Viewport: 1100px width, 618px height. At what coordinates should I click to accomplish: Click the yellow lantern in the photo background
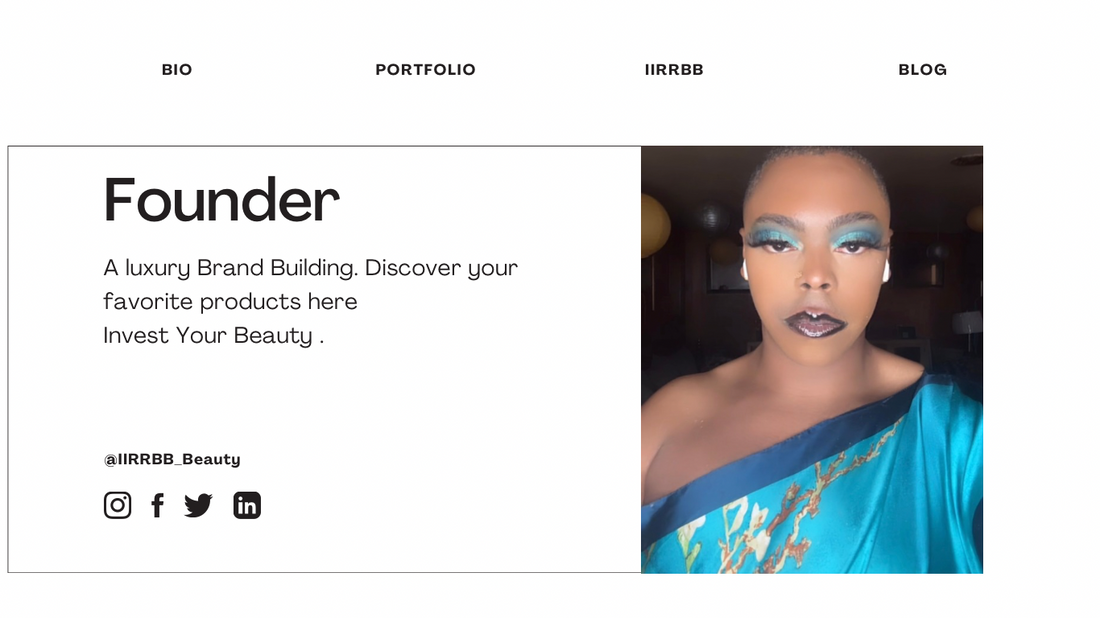654,224
